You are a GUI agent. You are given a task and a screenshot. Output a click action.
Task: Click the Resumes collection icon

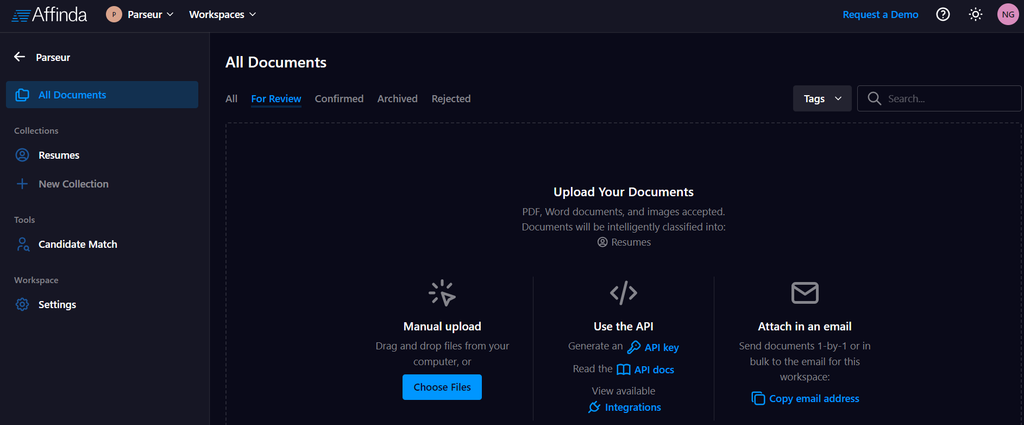(x=22, y=155)
